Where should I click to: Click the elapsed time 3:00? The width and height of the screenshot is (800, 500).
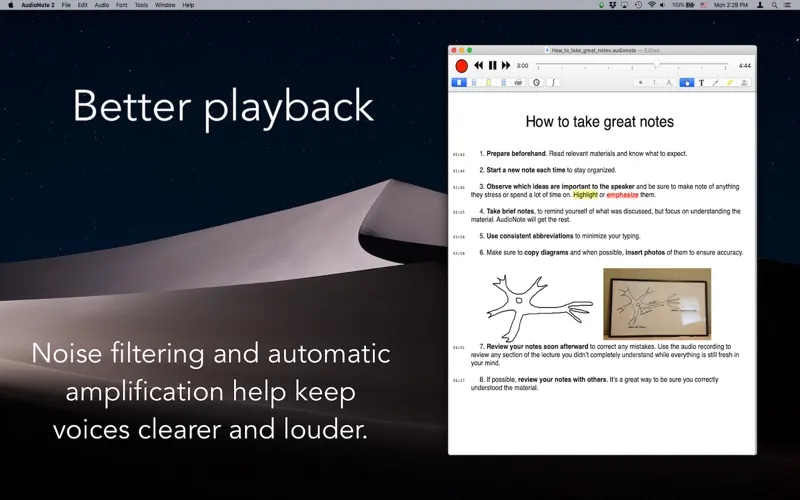click(x=522, y=66)
